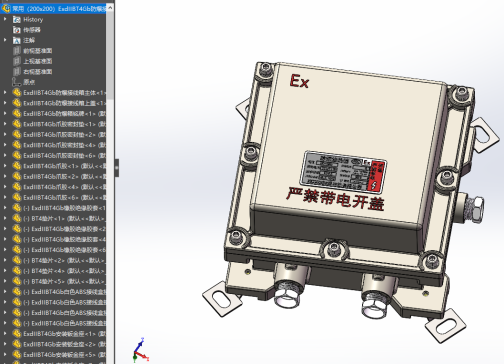The height and width of the screenshot is (364, 504).
Task: Click part icon of 爪胶密封垫<6>
Action: click(x=17, y=155)
